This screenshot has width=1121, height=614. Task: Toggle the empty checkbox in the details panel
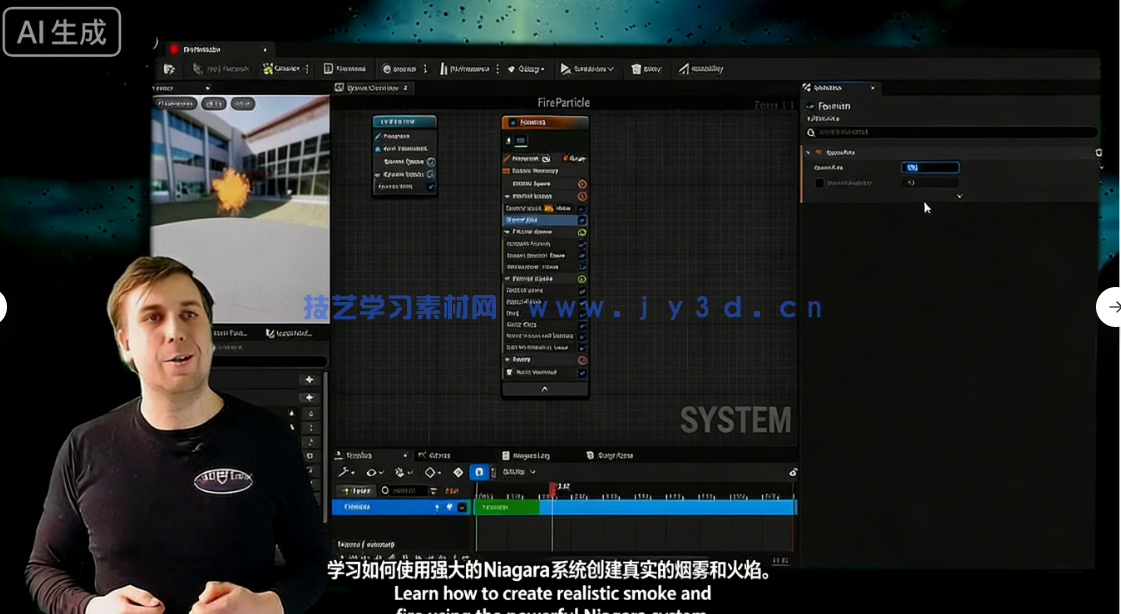click(819, 183)
